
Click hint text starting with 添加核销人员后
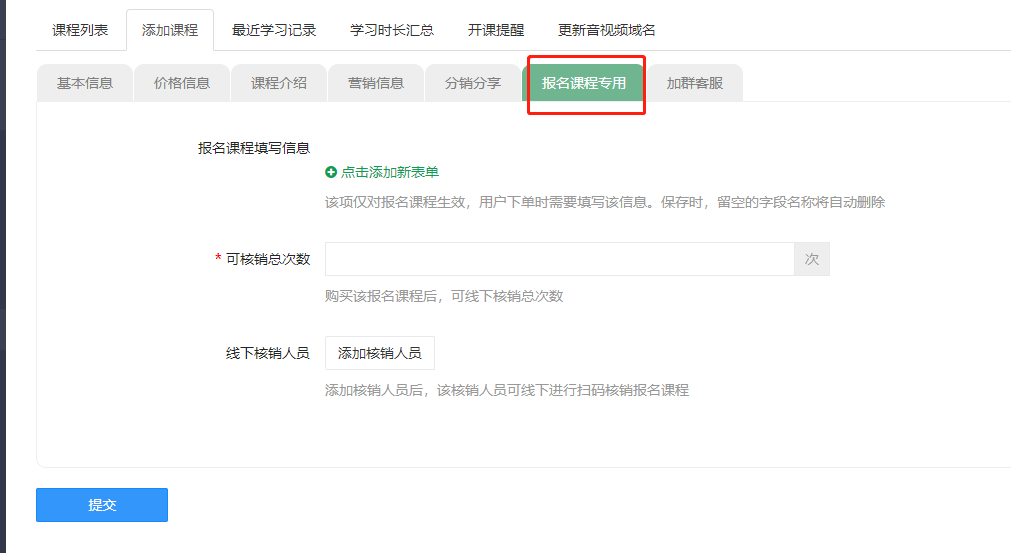(x=507, y=390)
